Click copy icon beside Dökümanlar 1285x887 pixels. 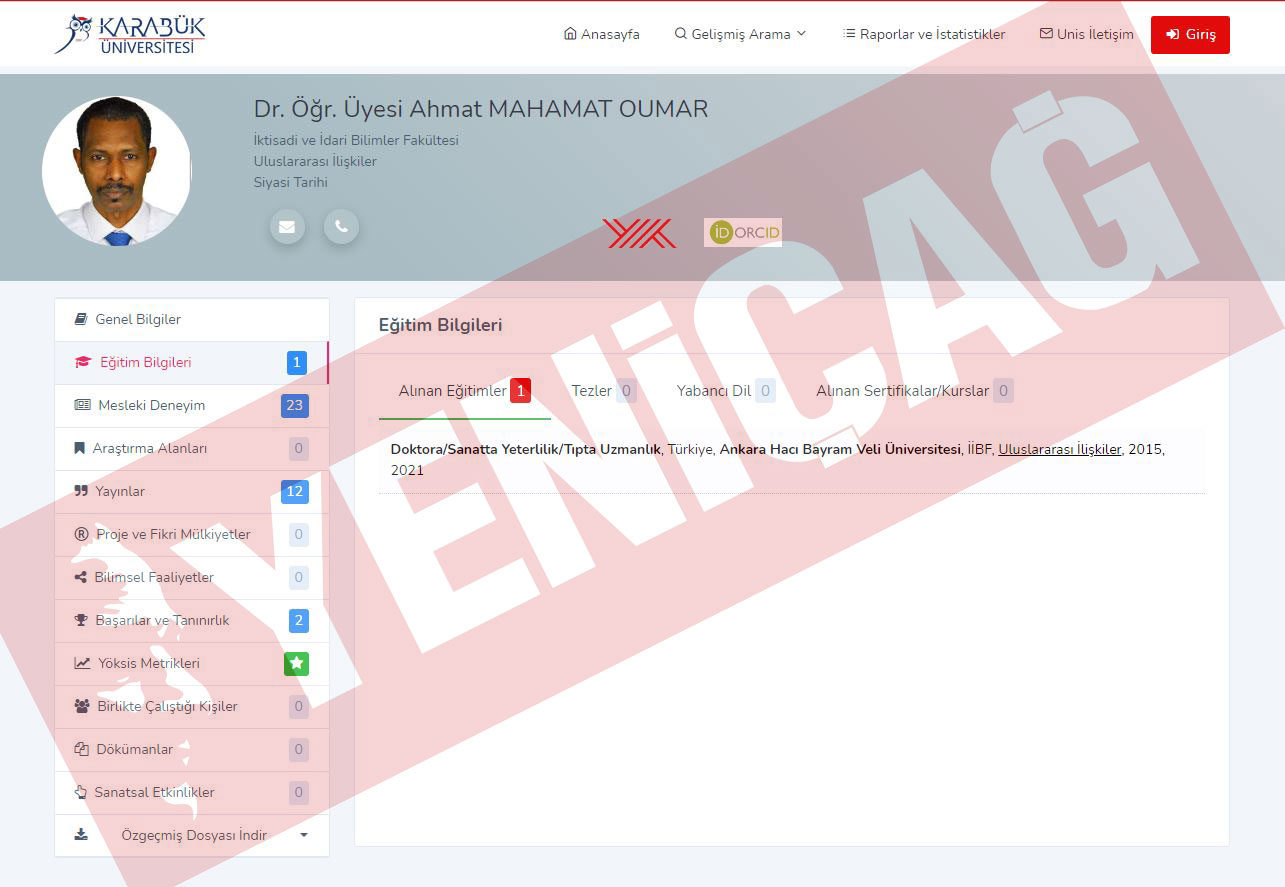click(82, 750)
